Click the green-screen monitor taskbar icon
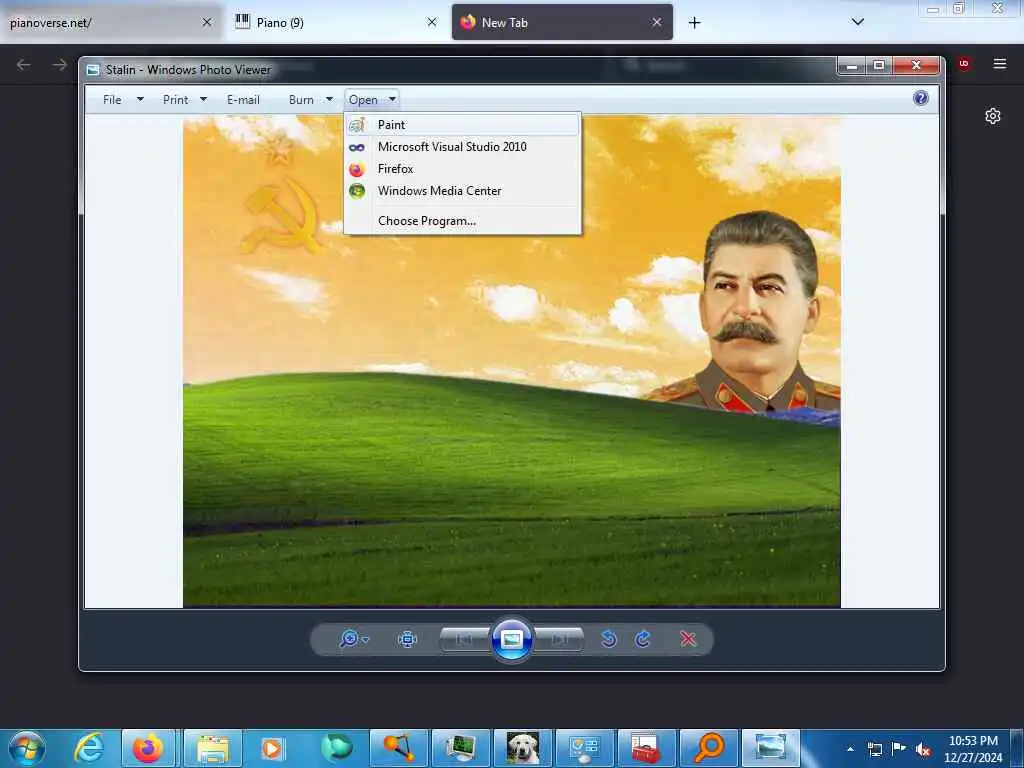 pos(460,748)
